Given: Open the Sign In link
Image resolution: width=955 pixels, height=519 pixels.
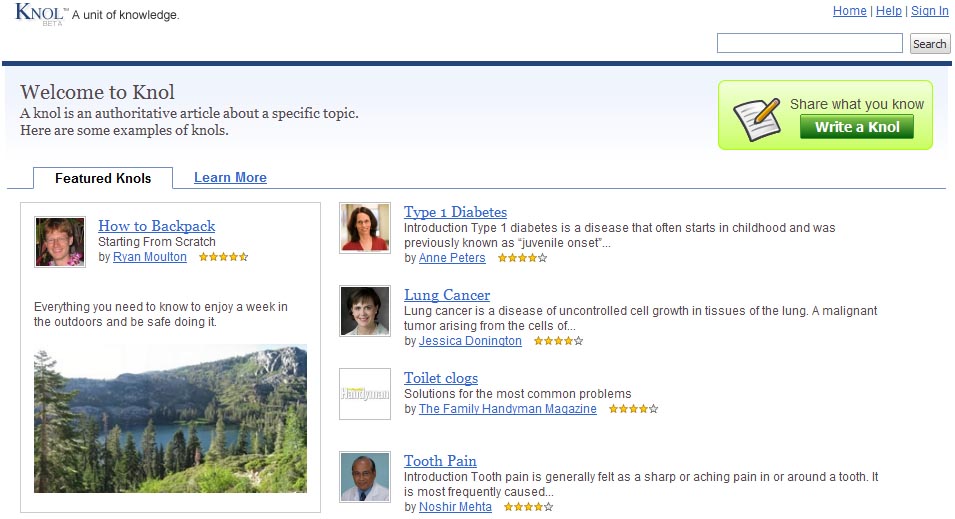Looking at the screenshot, I should 929,11.
